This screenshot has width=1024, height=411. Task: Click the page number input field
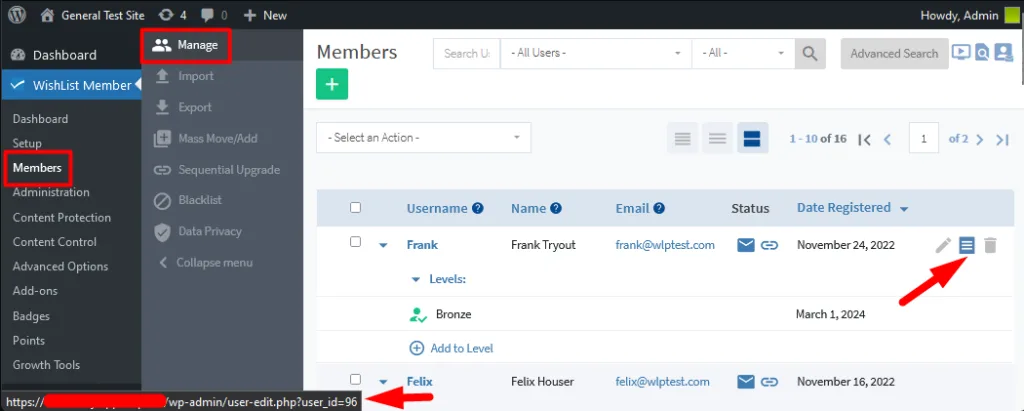923,139
